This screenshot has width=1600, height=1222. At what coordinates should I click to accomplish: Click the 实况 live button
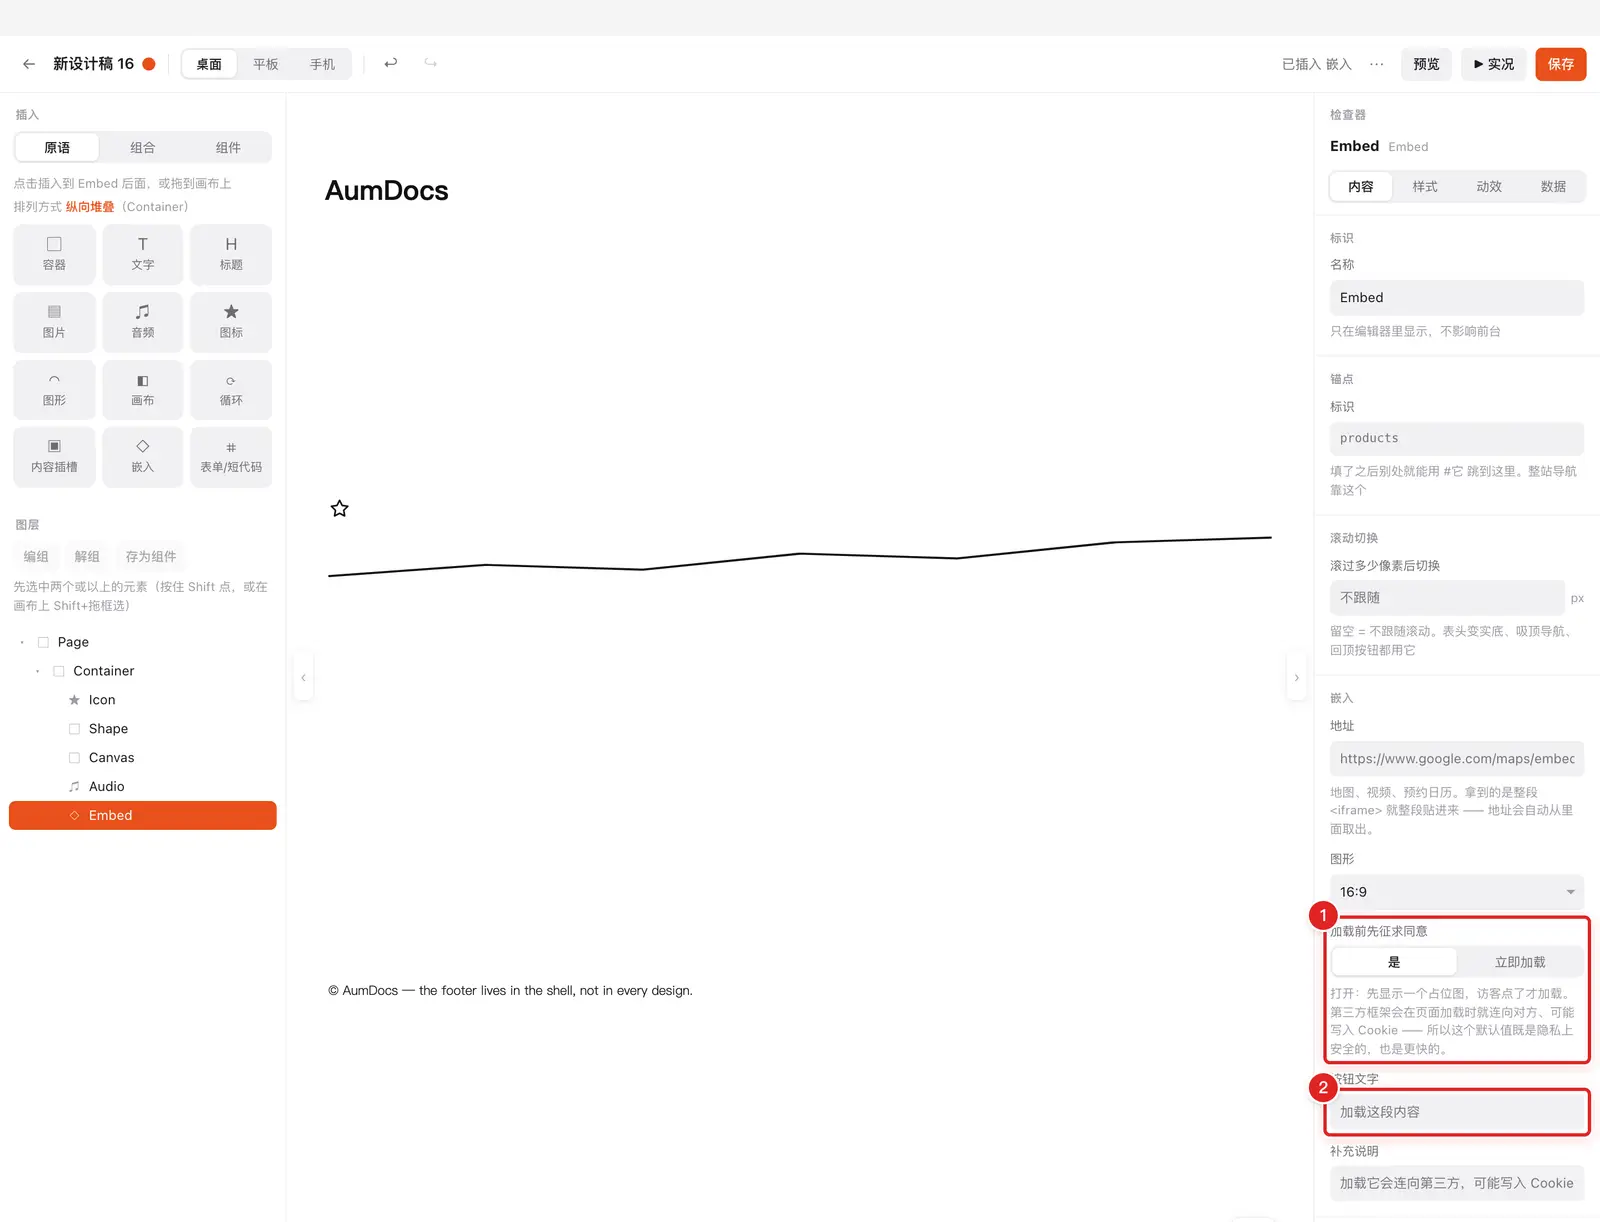[1494, 64]
